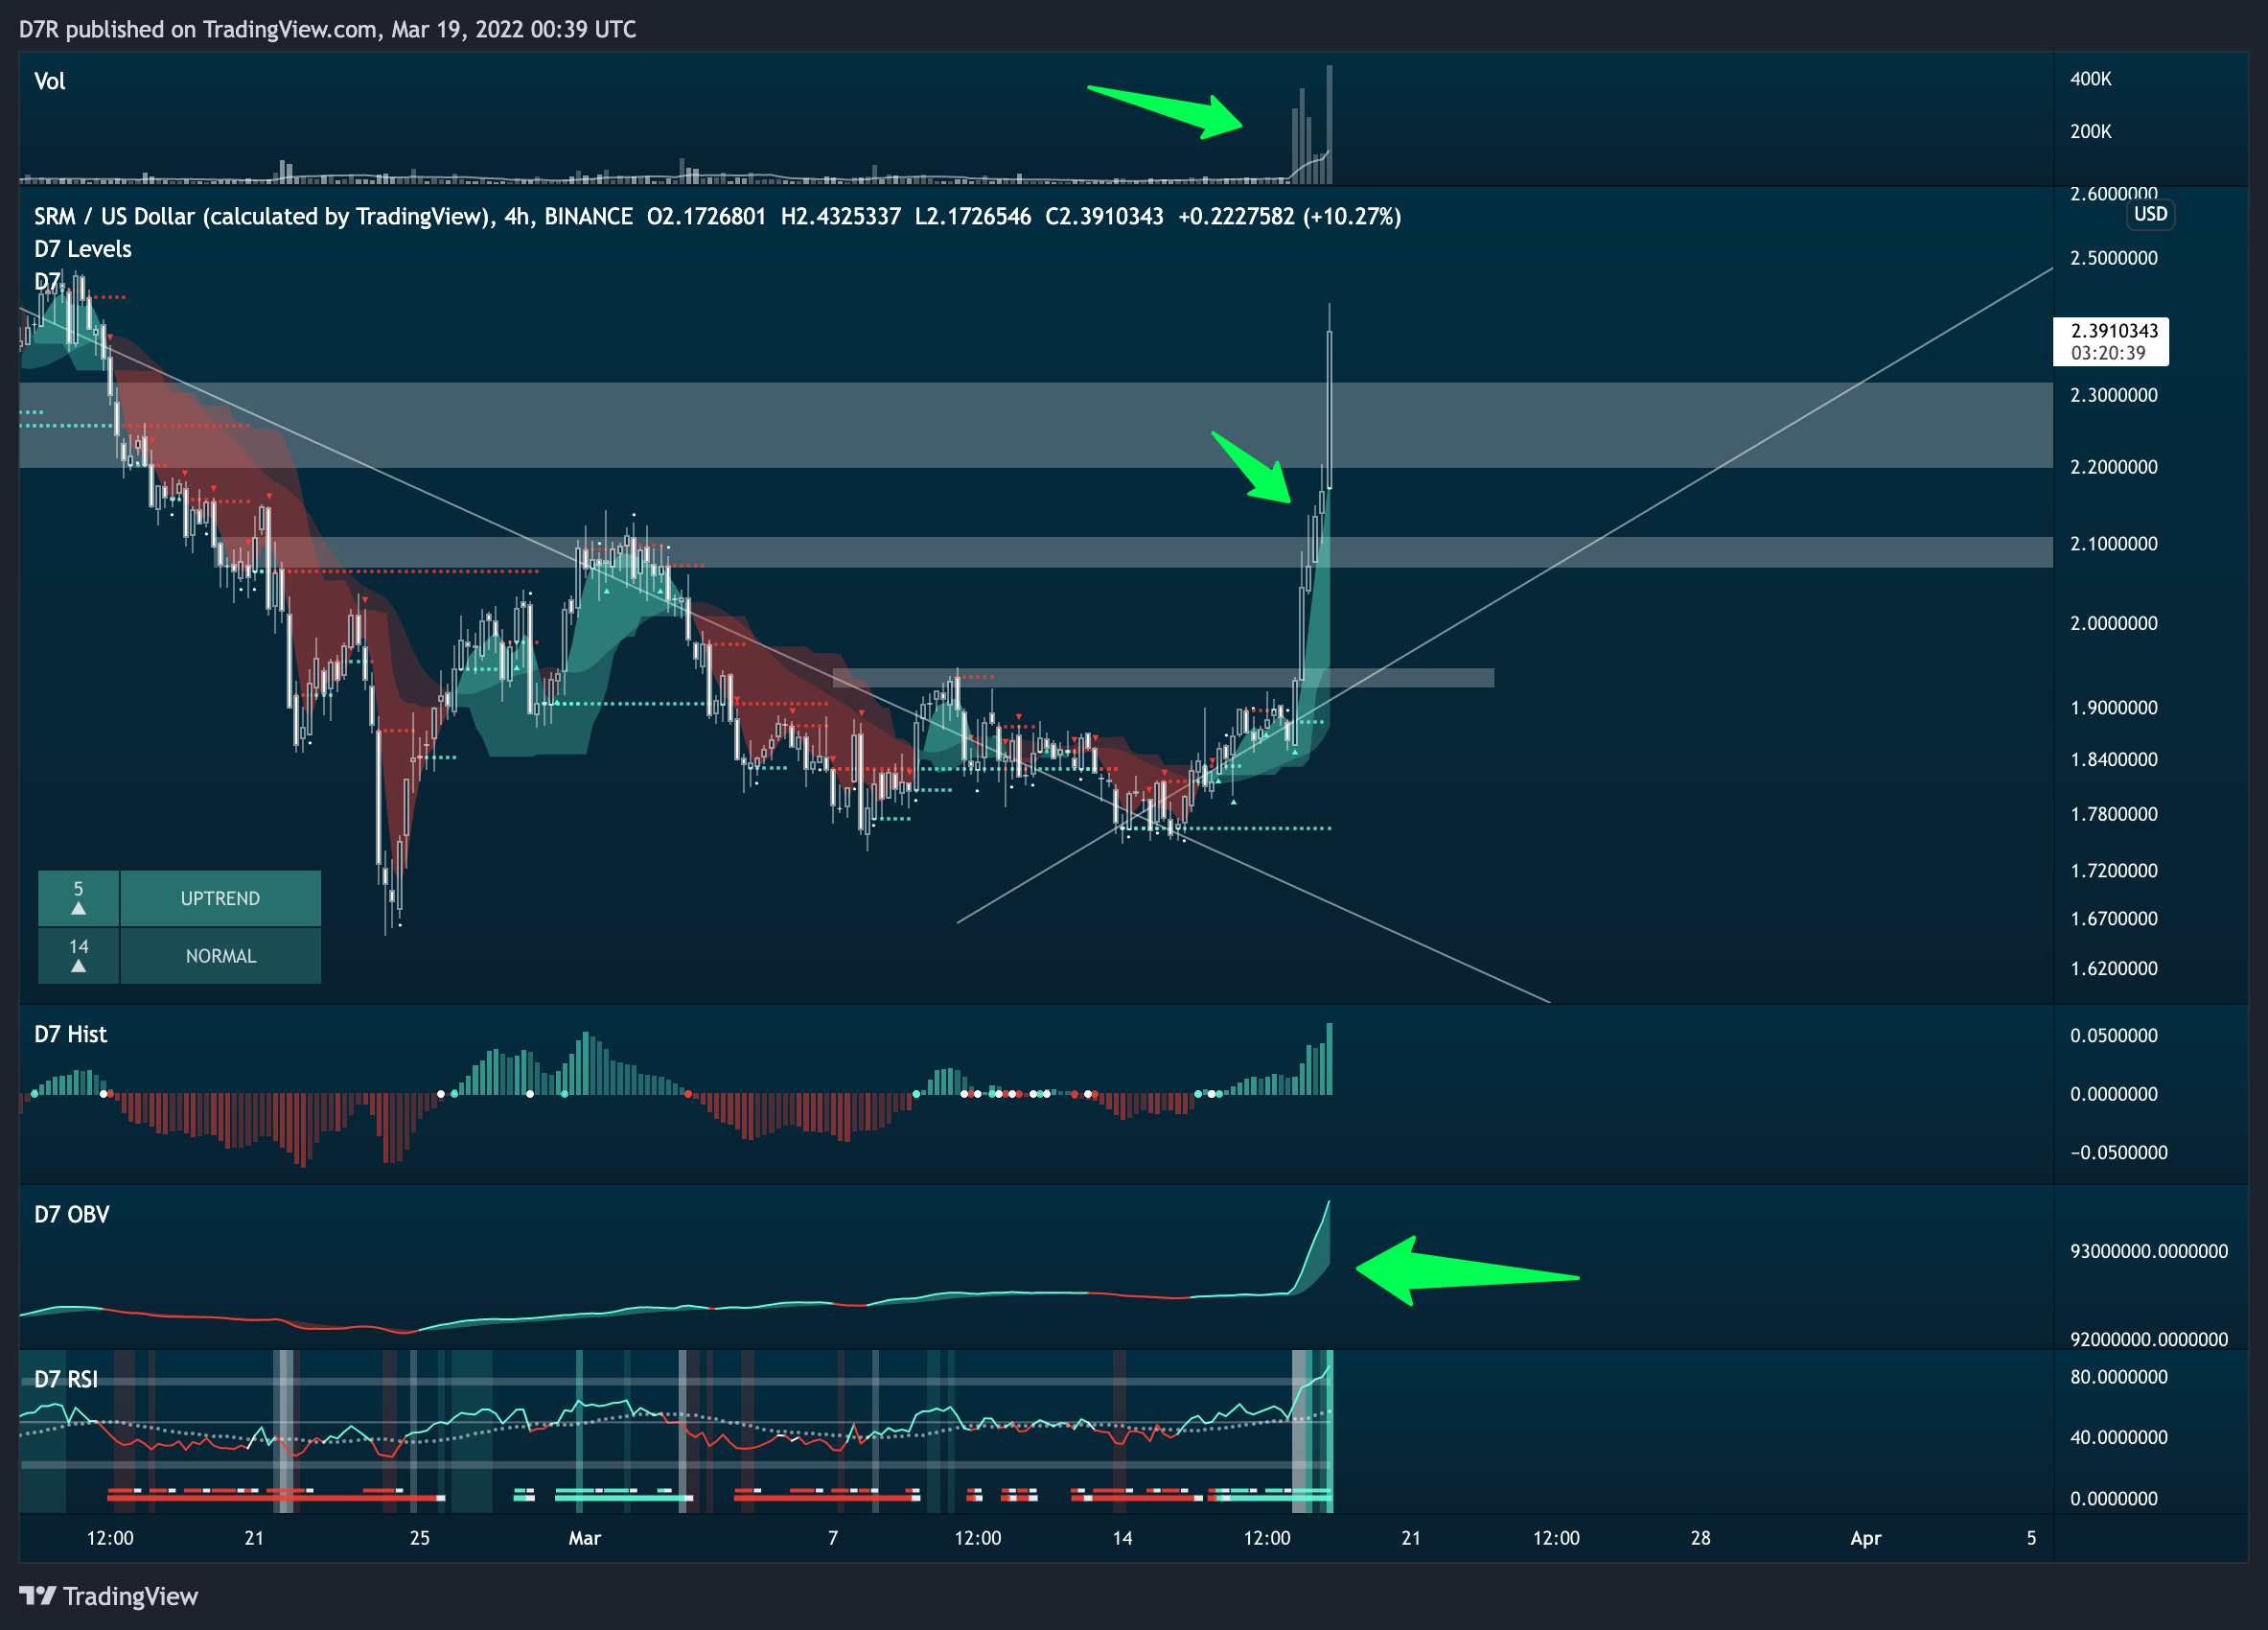Click the close value C2.3910343
This screenshot has height=1630, width=2268.
pyautogui.click(x=1104, y=216)
